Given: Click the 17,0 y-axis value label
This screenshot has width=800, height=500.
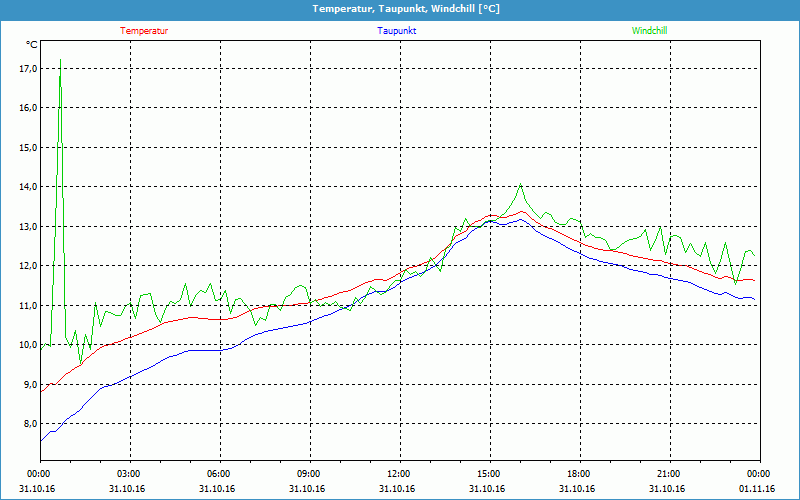Looking at the screenshot, I should (28, 68).
